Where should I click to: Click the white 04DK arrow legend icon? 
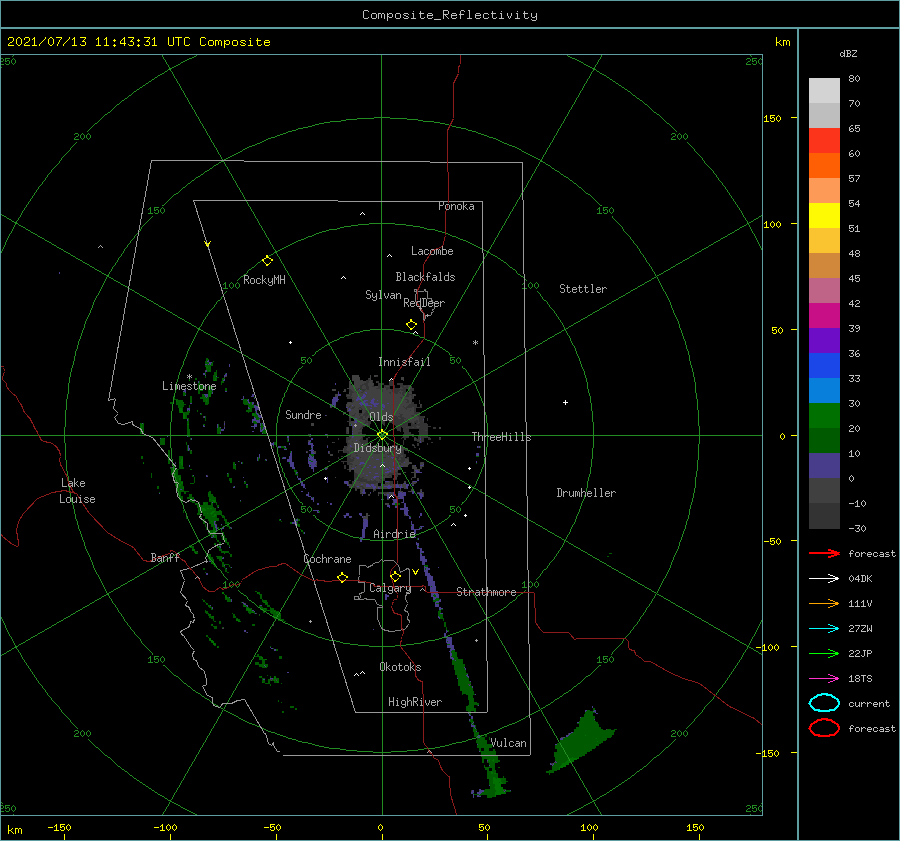(824, 578)
